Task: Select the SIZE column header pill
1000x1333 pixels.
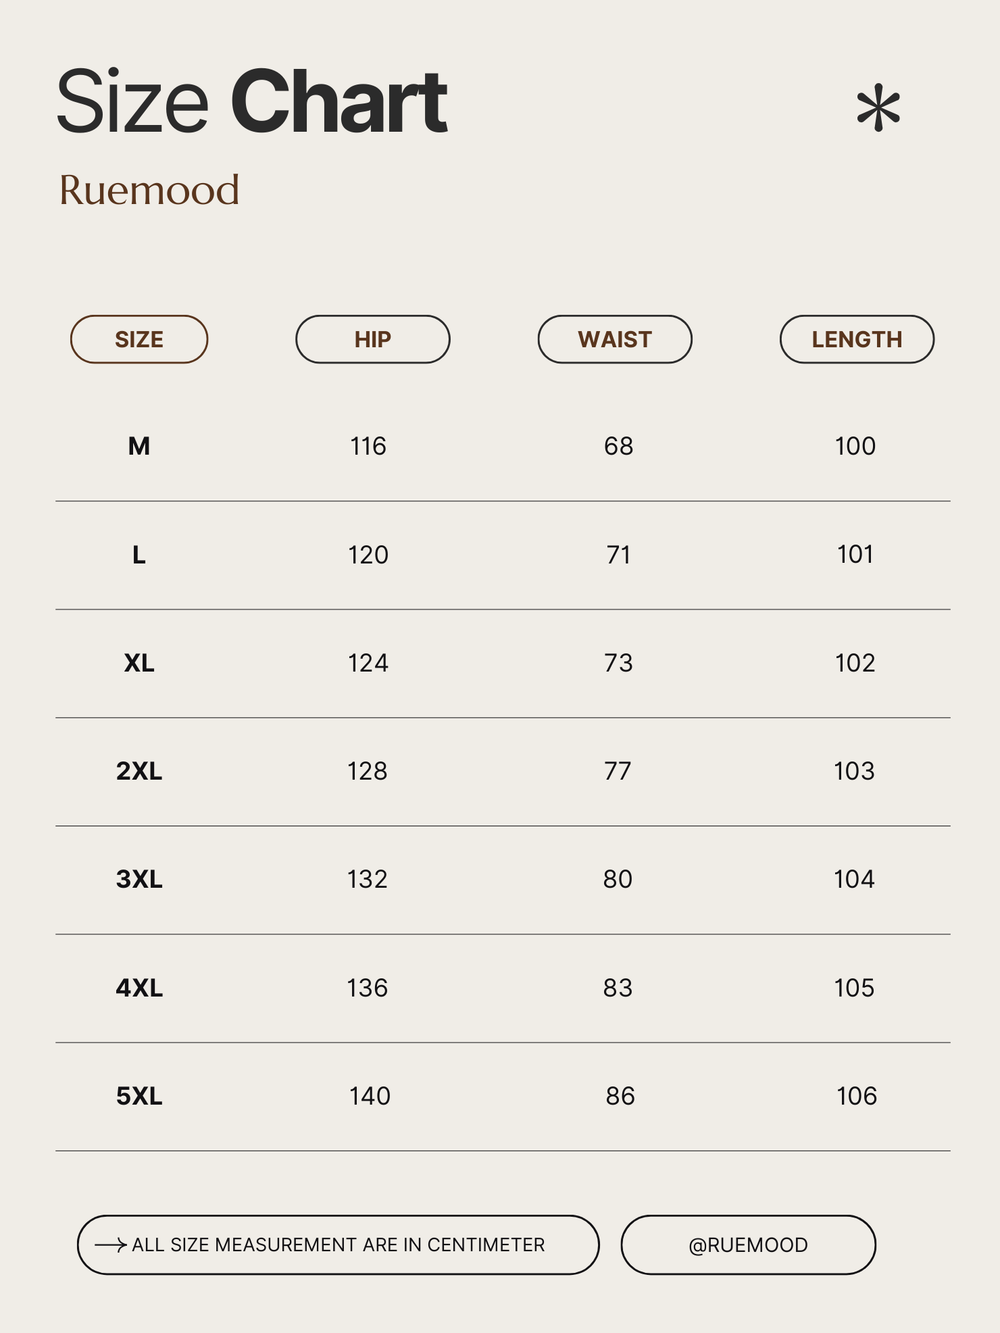Action: (139, 339)
